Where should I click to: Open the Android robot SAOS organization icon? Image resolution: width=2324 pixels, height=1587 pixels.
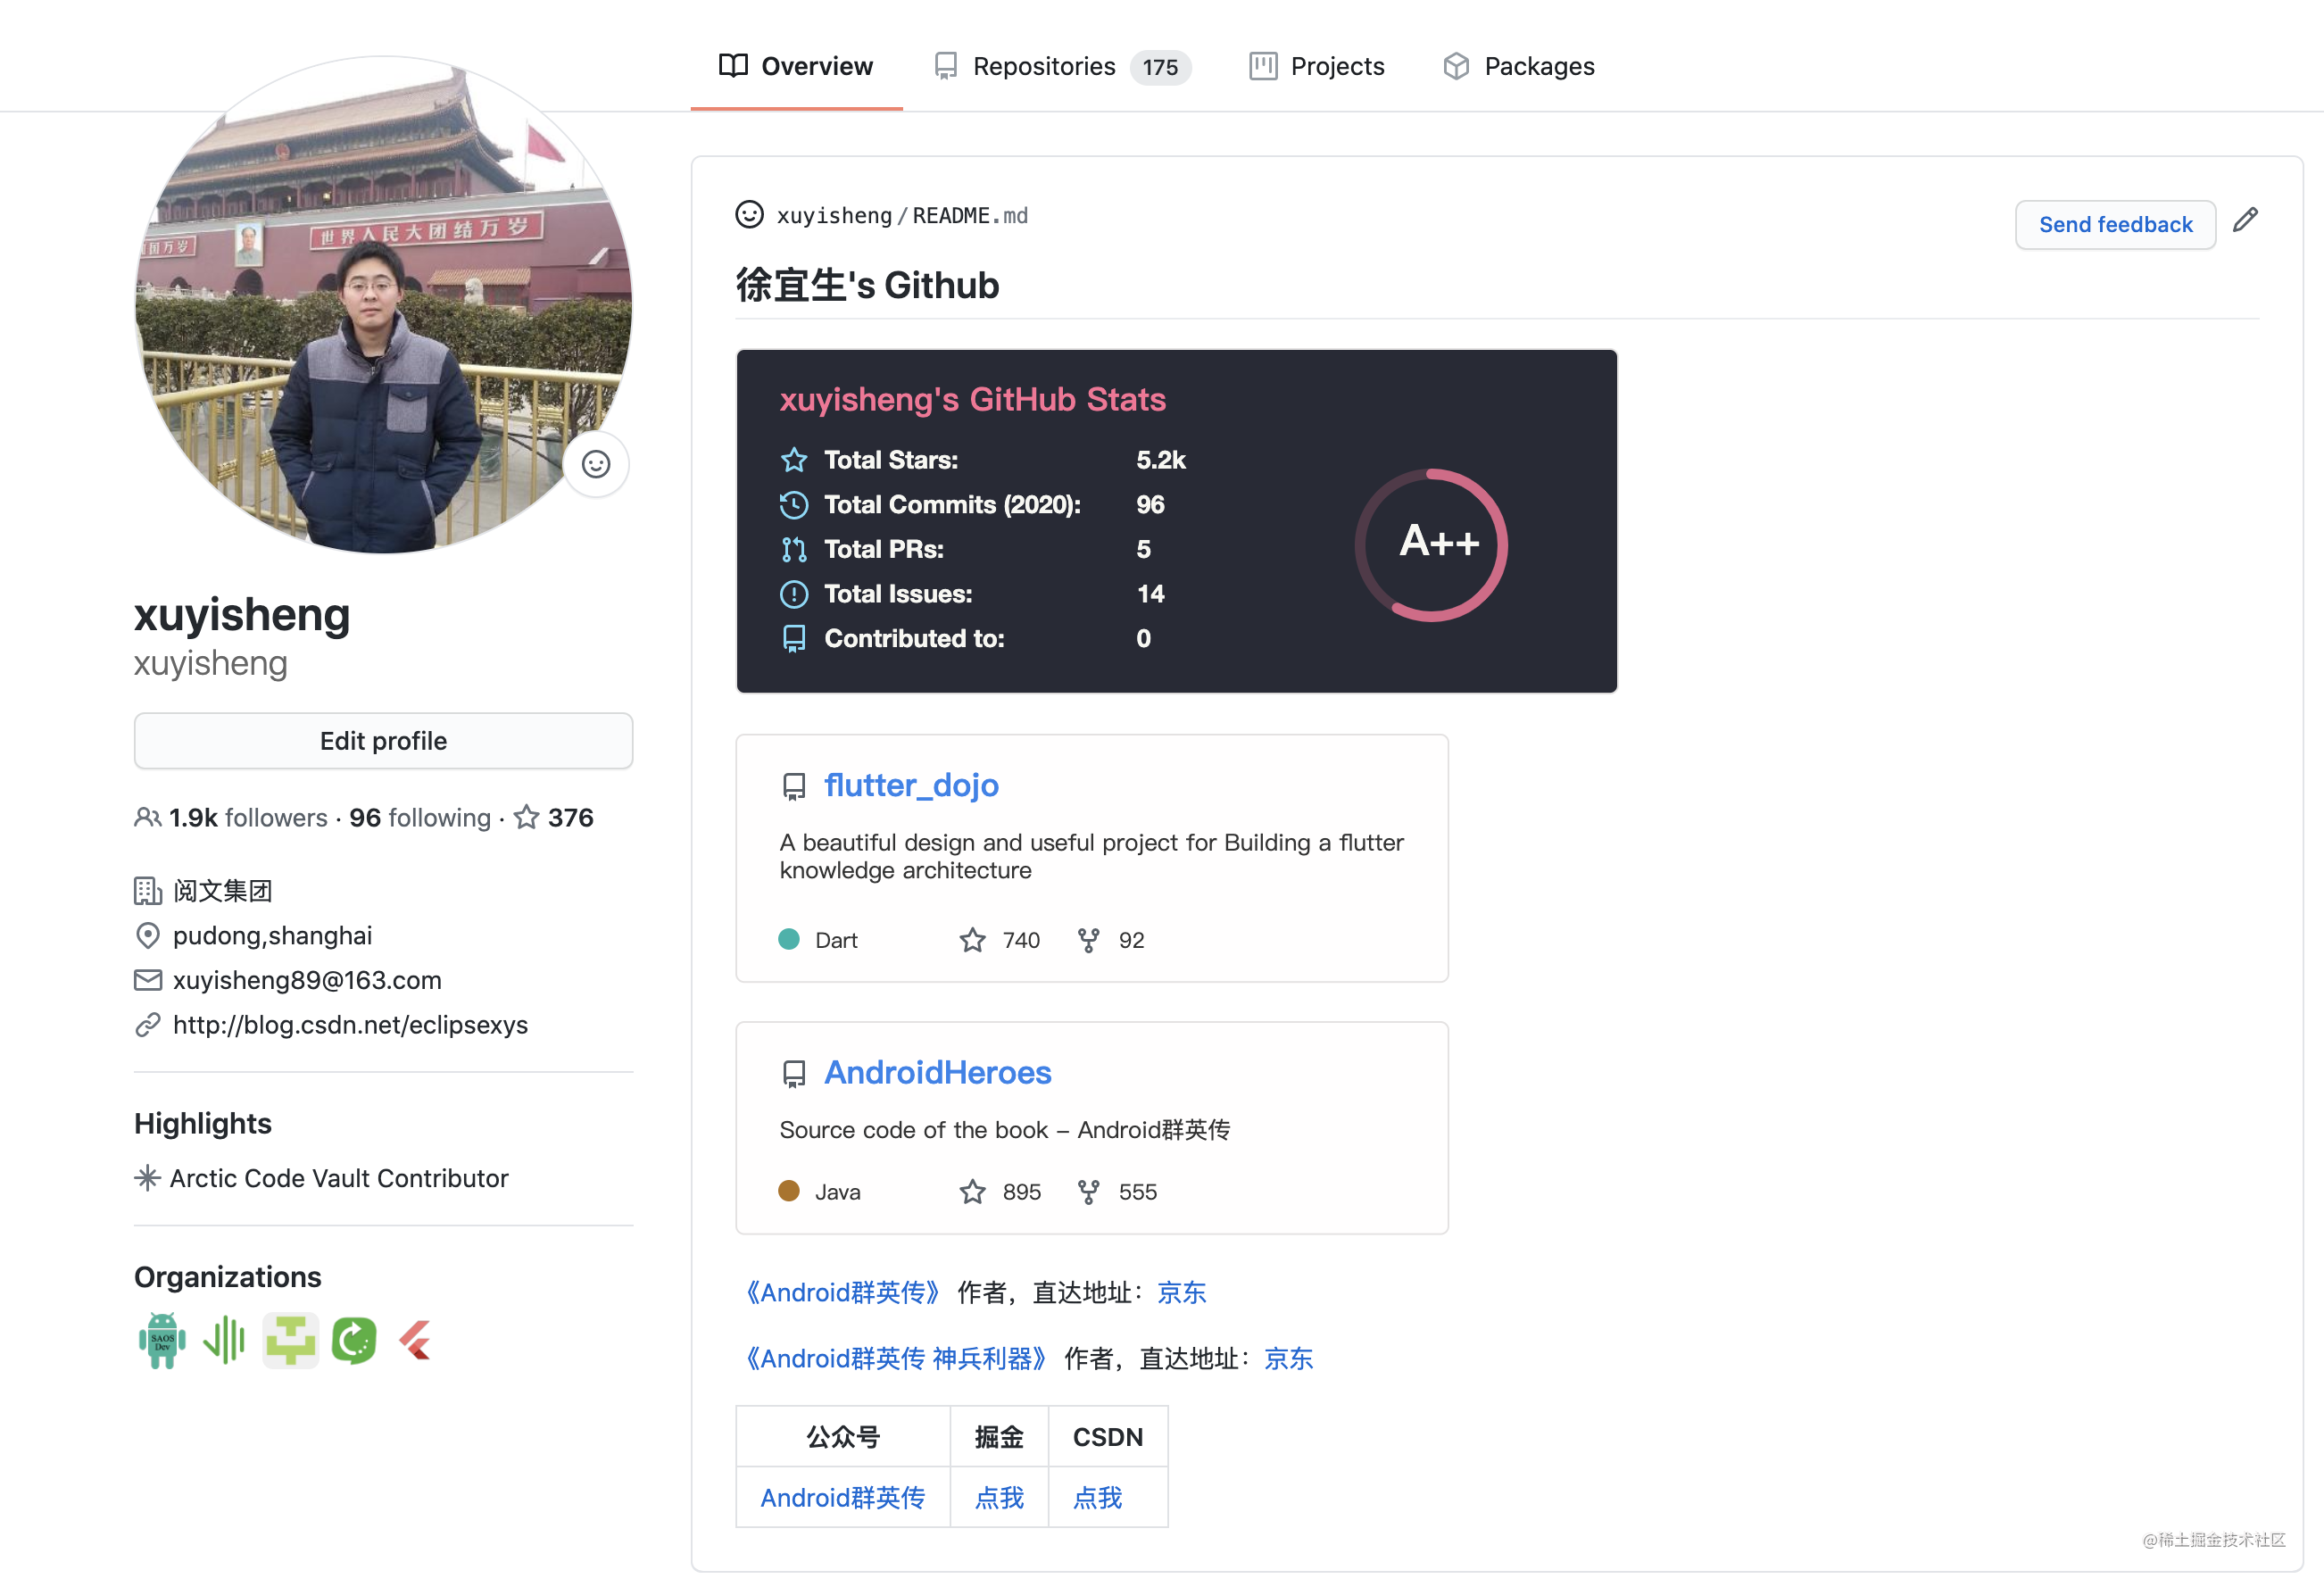tap(162, 1340)
